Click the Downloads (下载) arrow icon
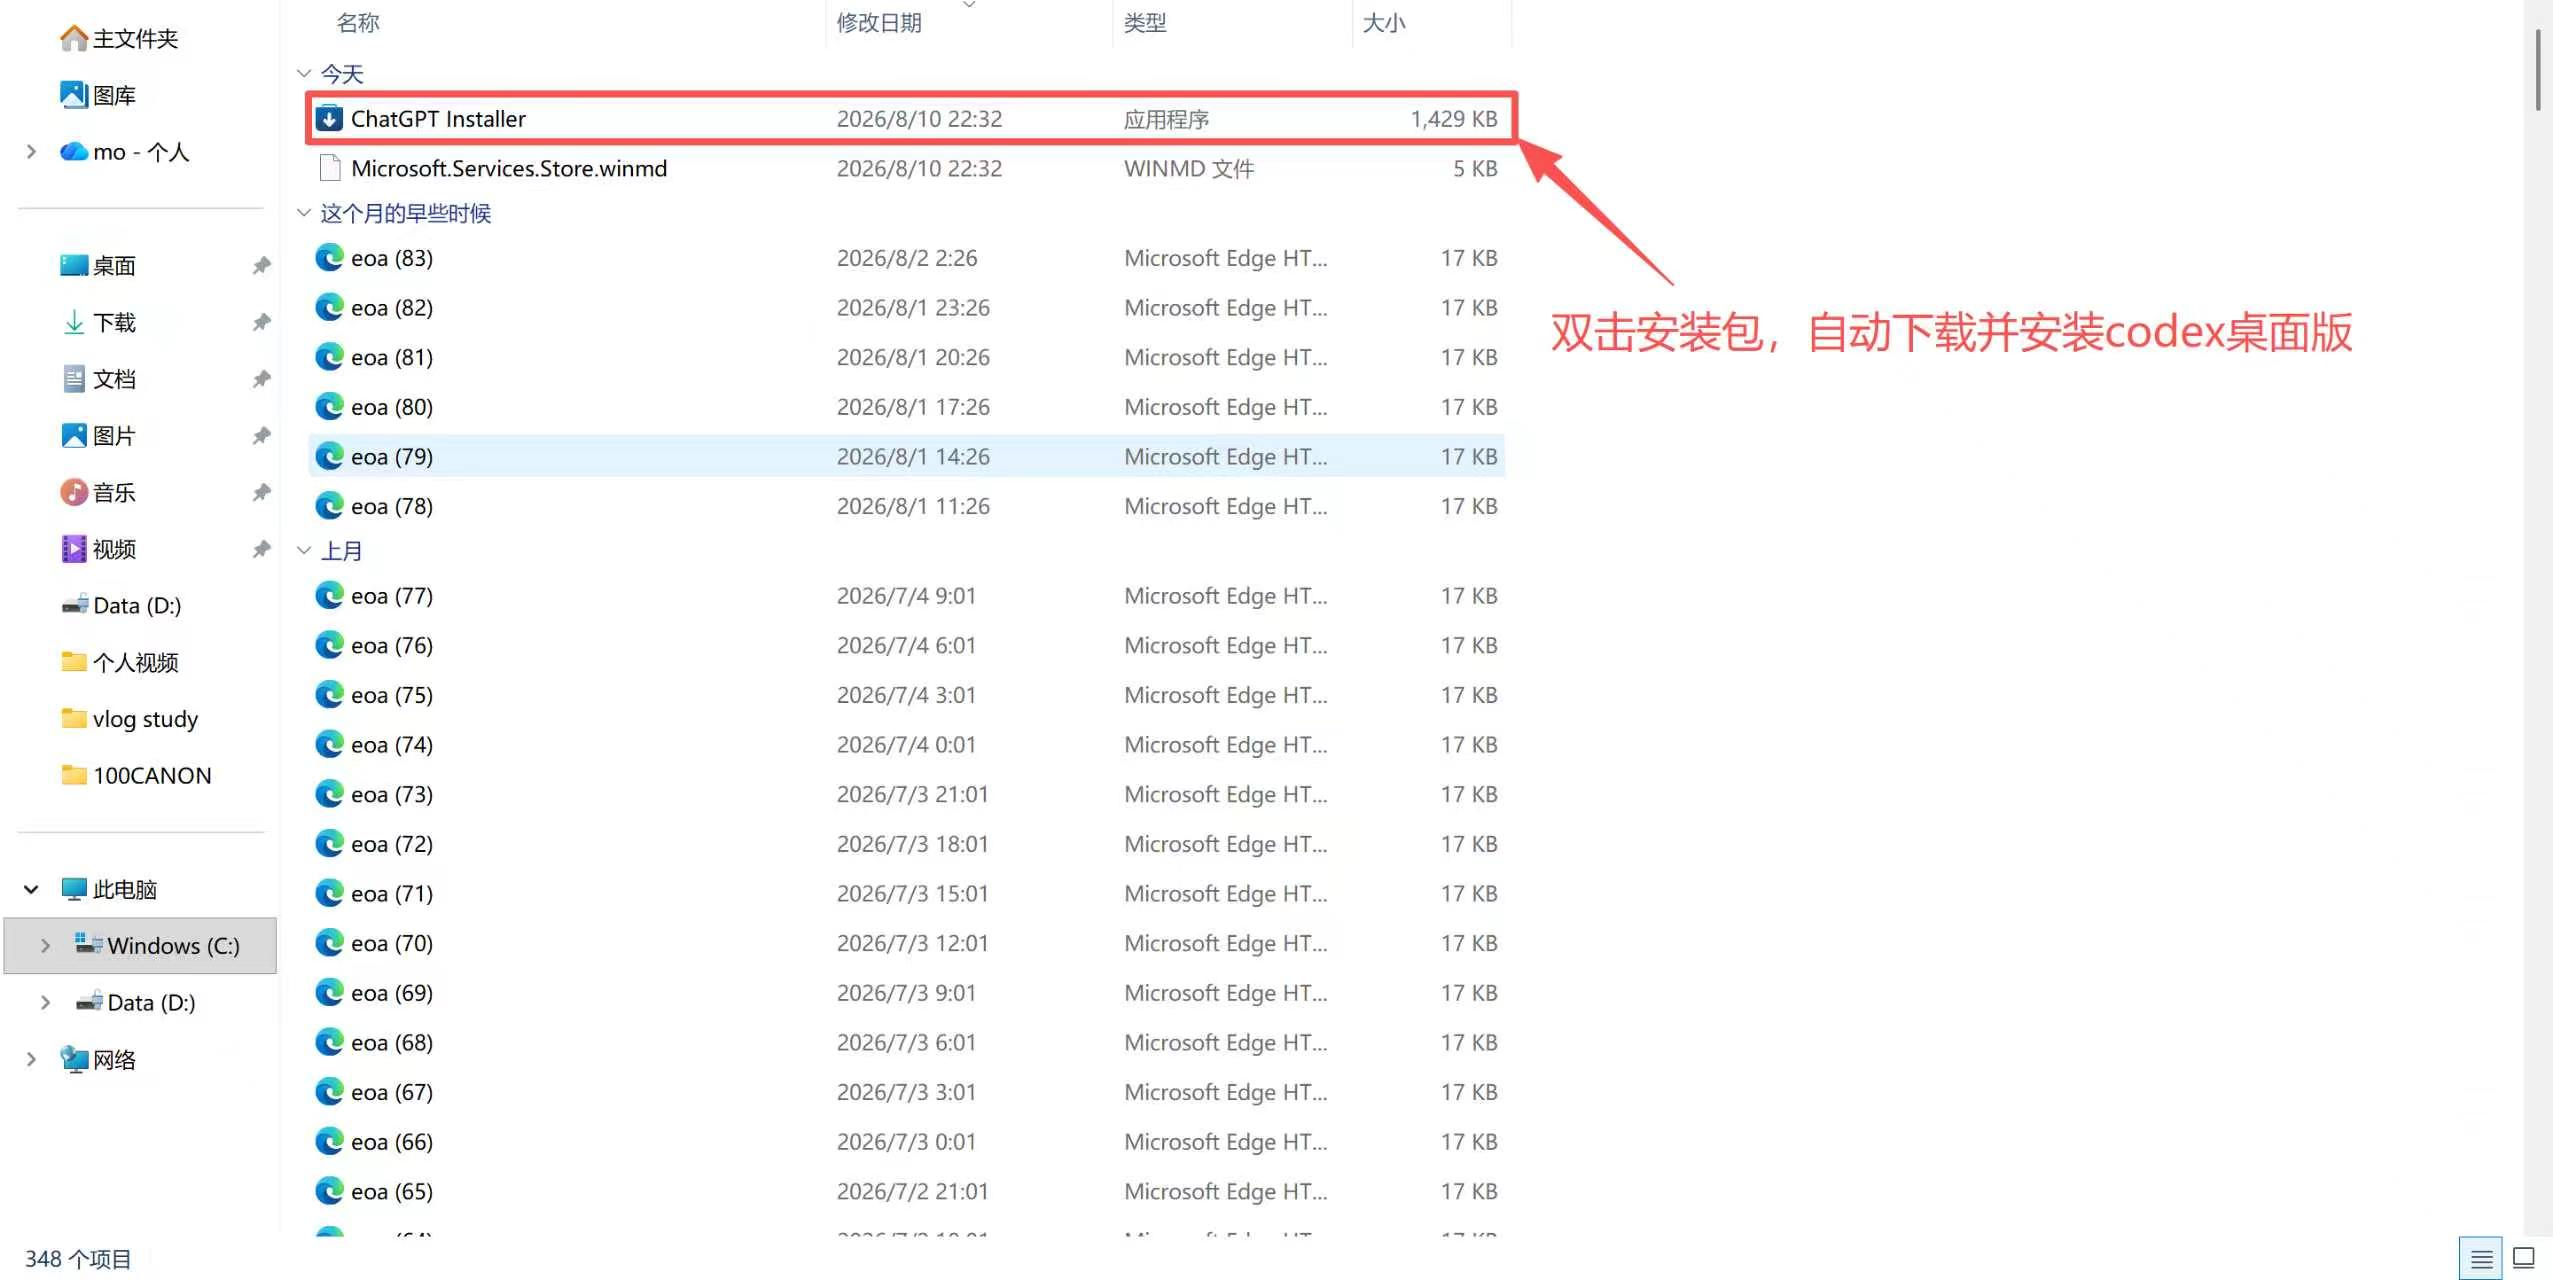Viewport: 2553px width, 1280px height. [x=74, y=322]
